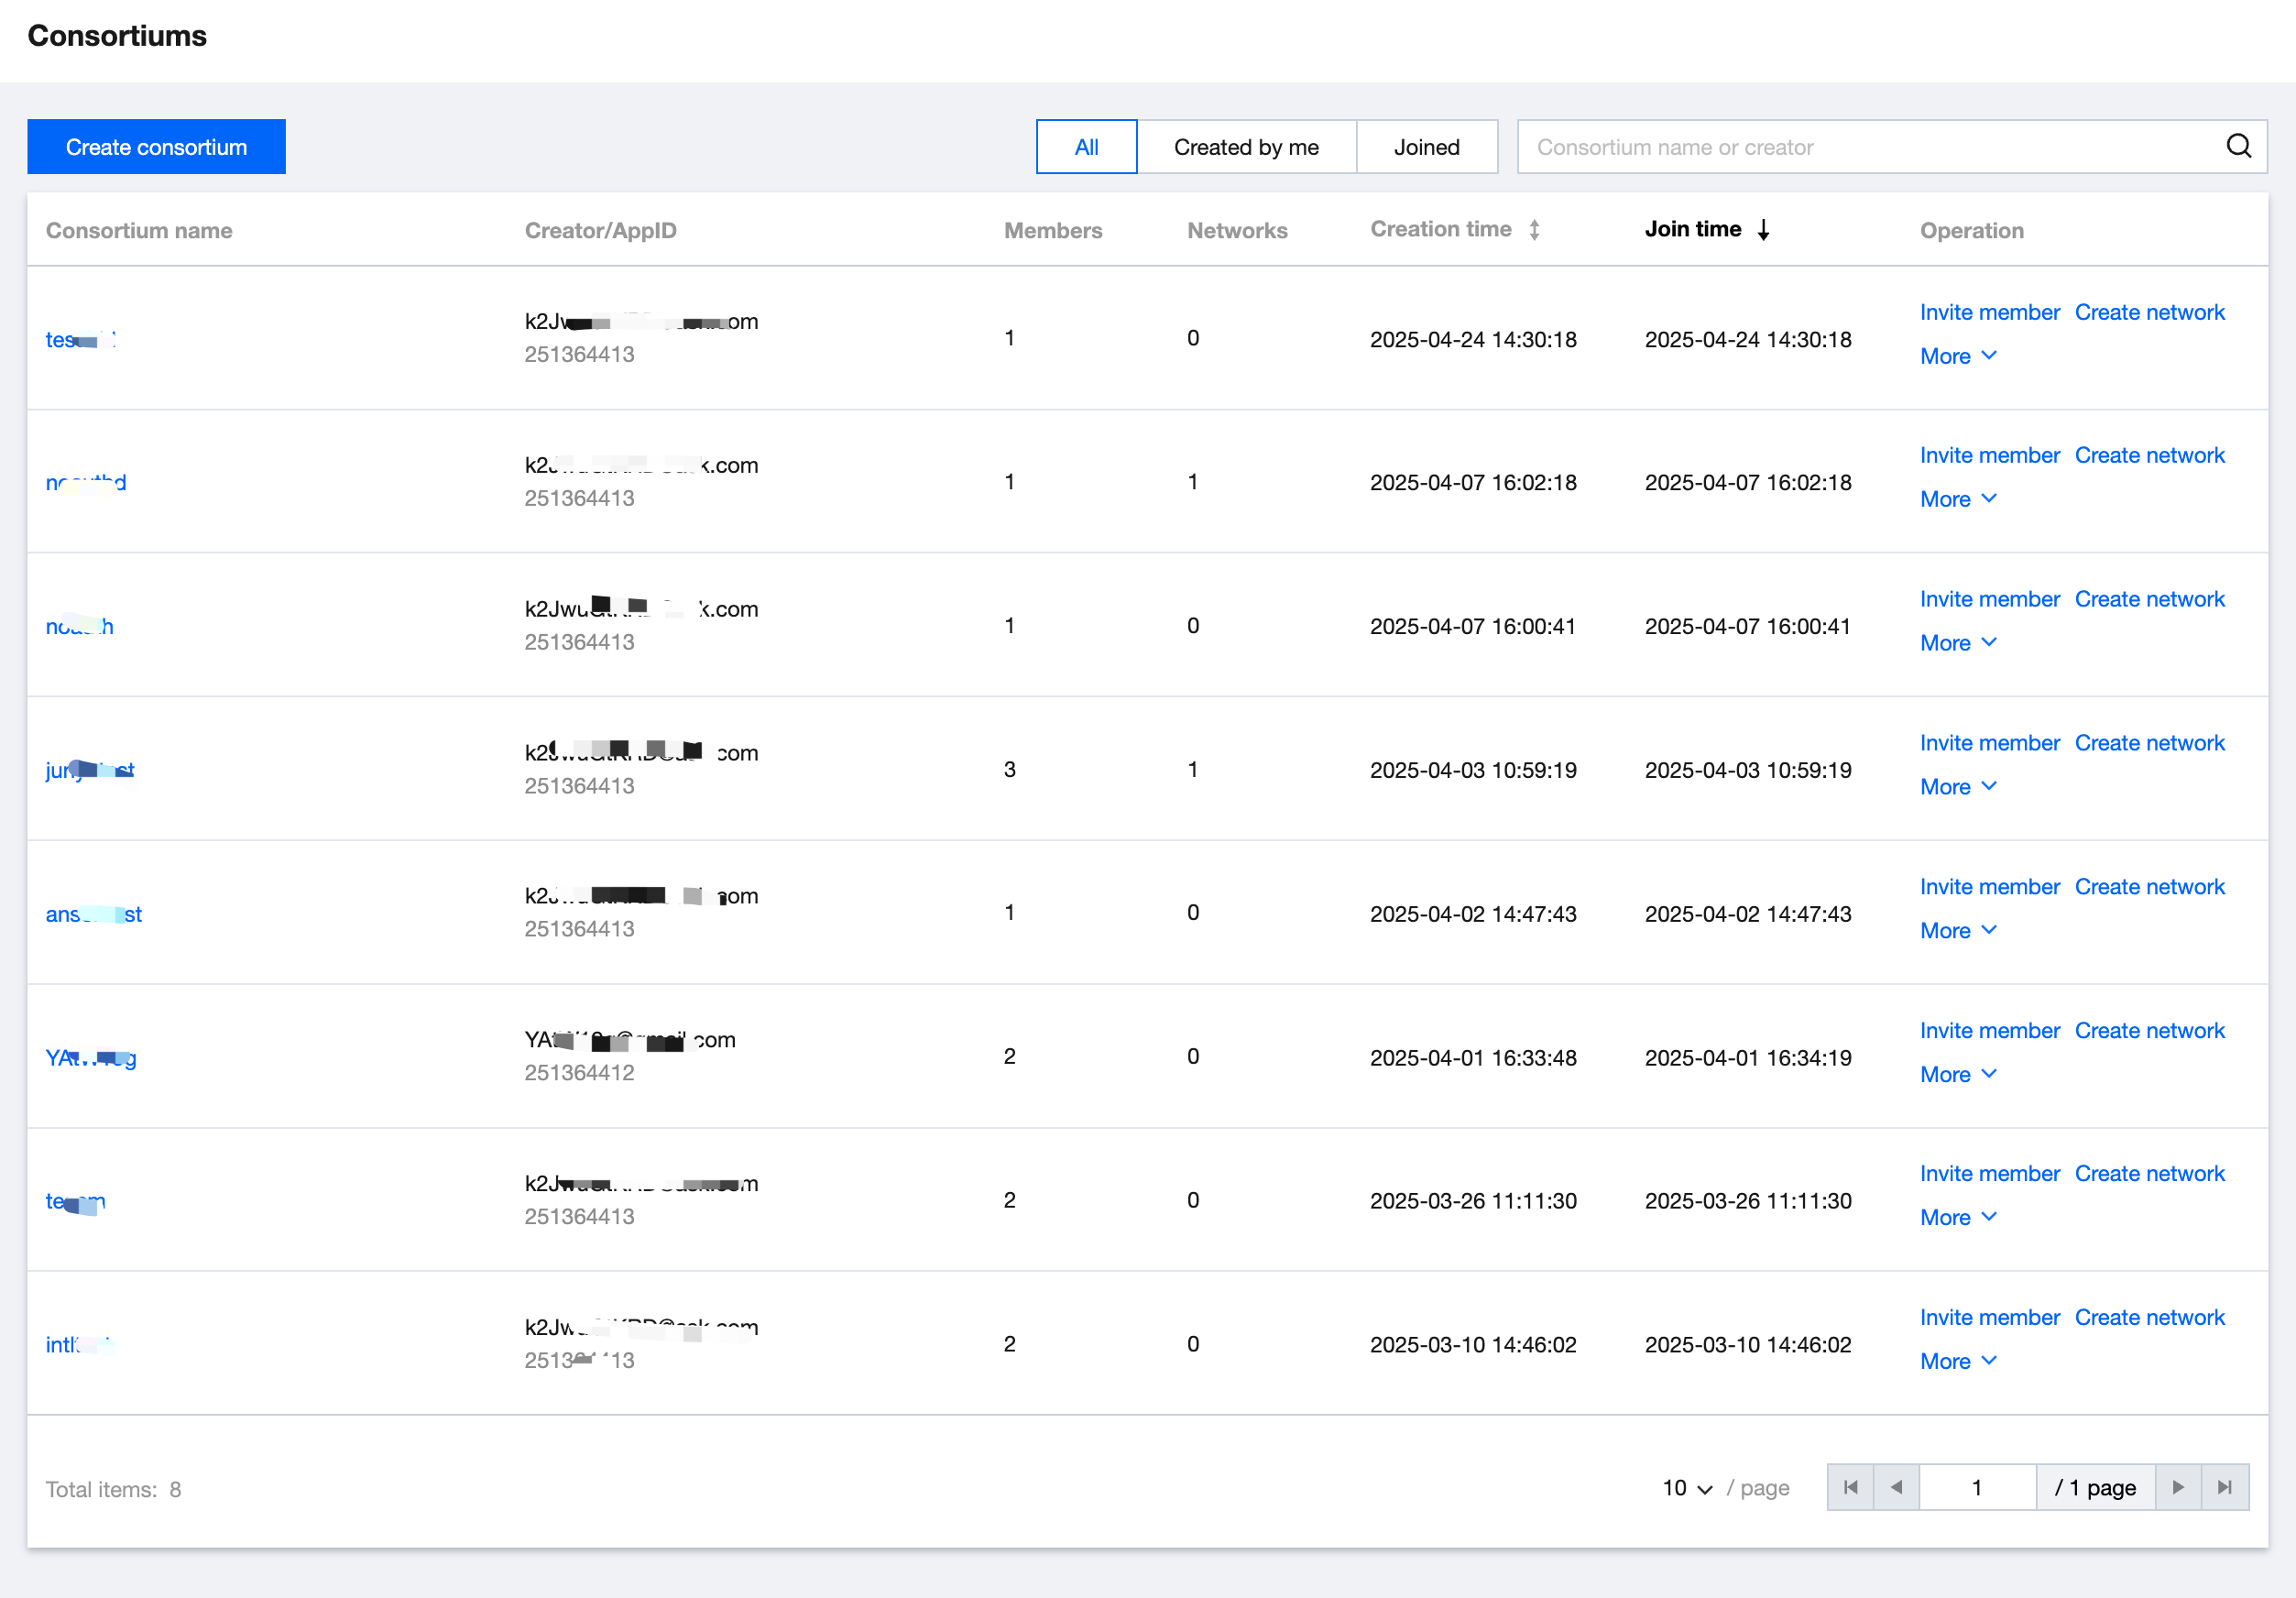Jump to last page arrow icon
The width and height of the screenshot is (2296, 1598).
2224,1487
